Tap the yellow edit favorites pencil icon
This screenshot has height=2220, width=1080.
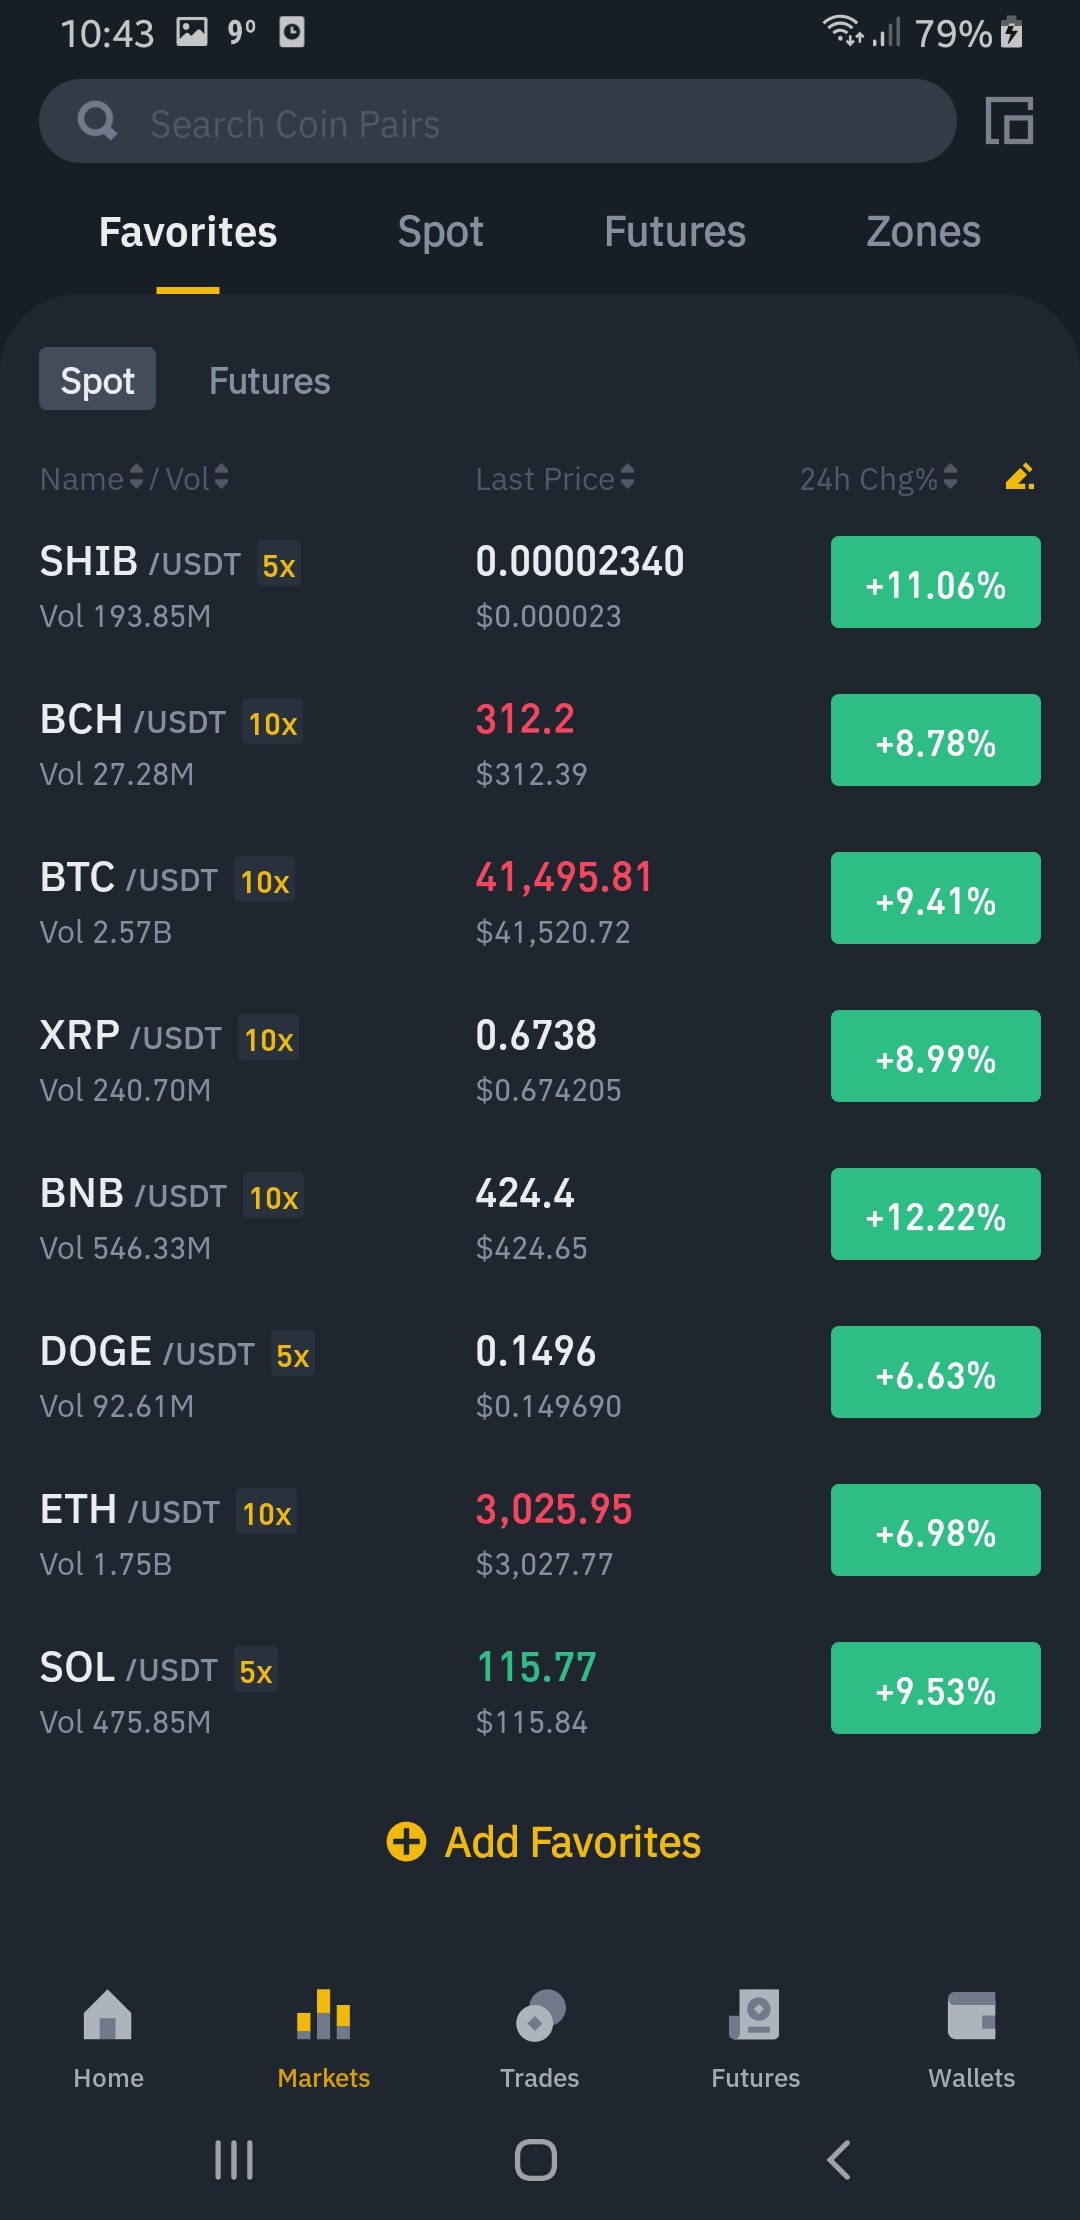[1019, 477]
